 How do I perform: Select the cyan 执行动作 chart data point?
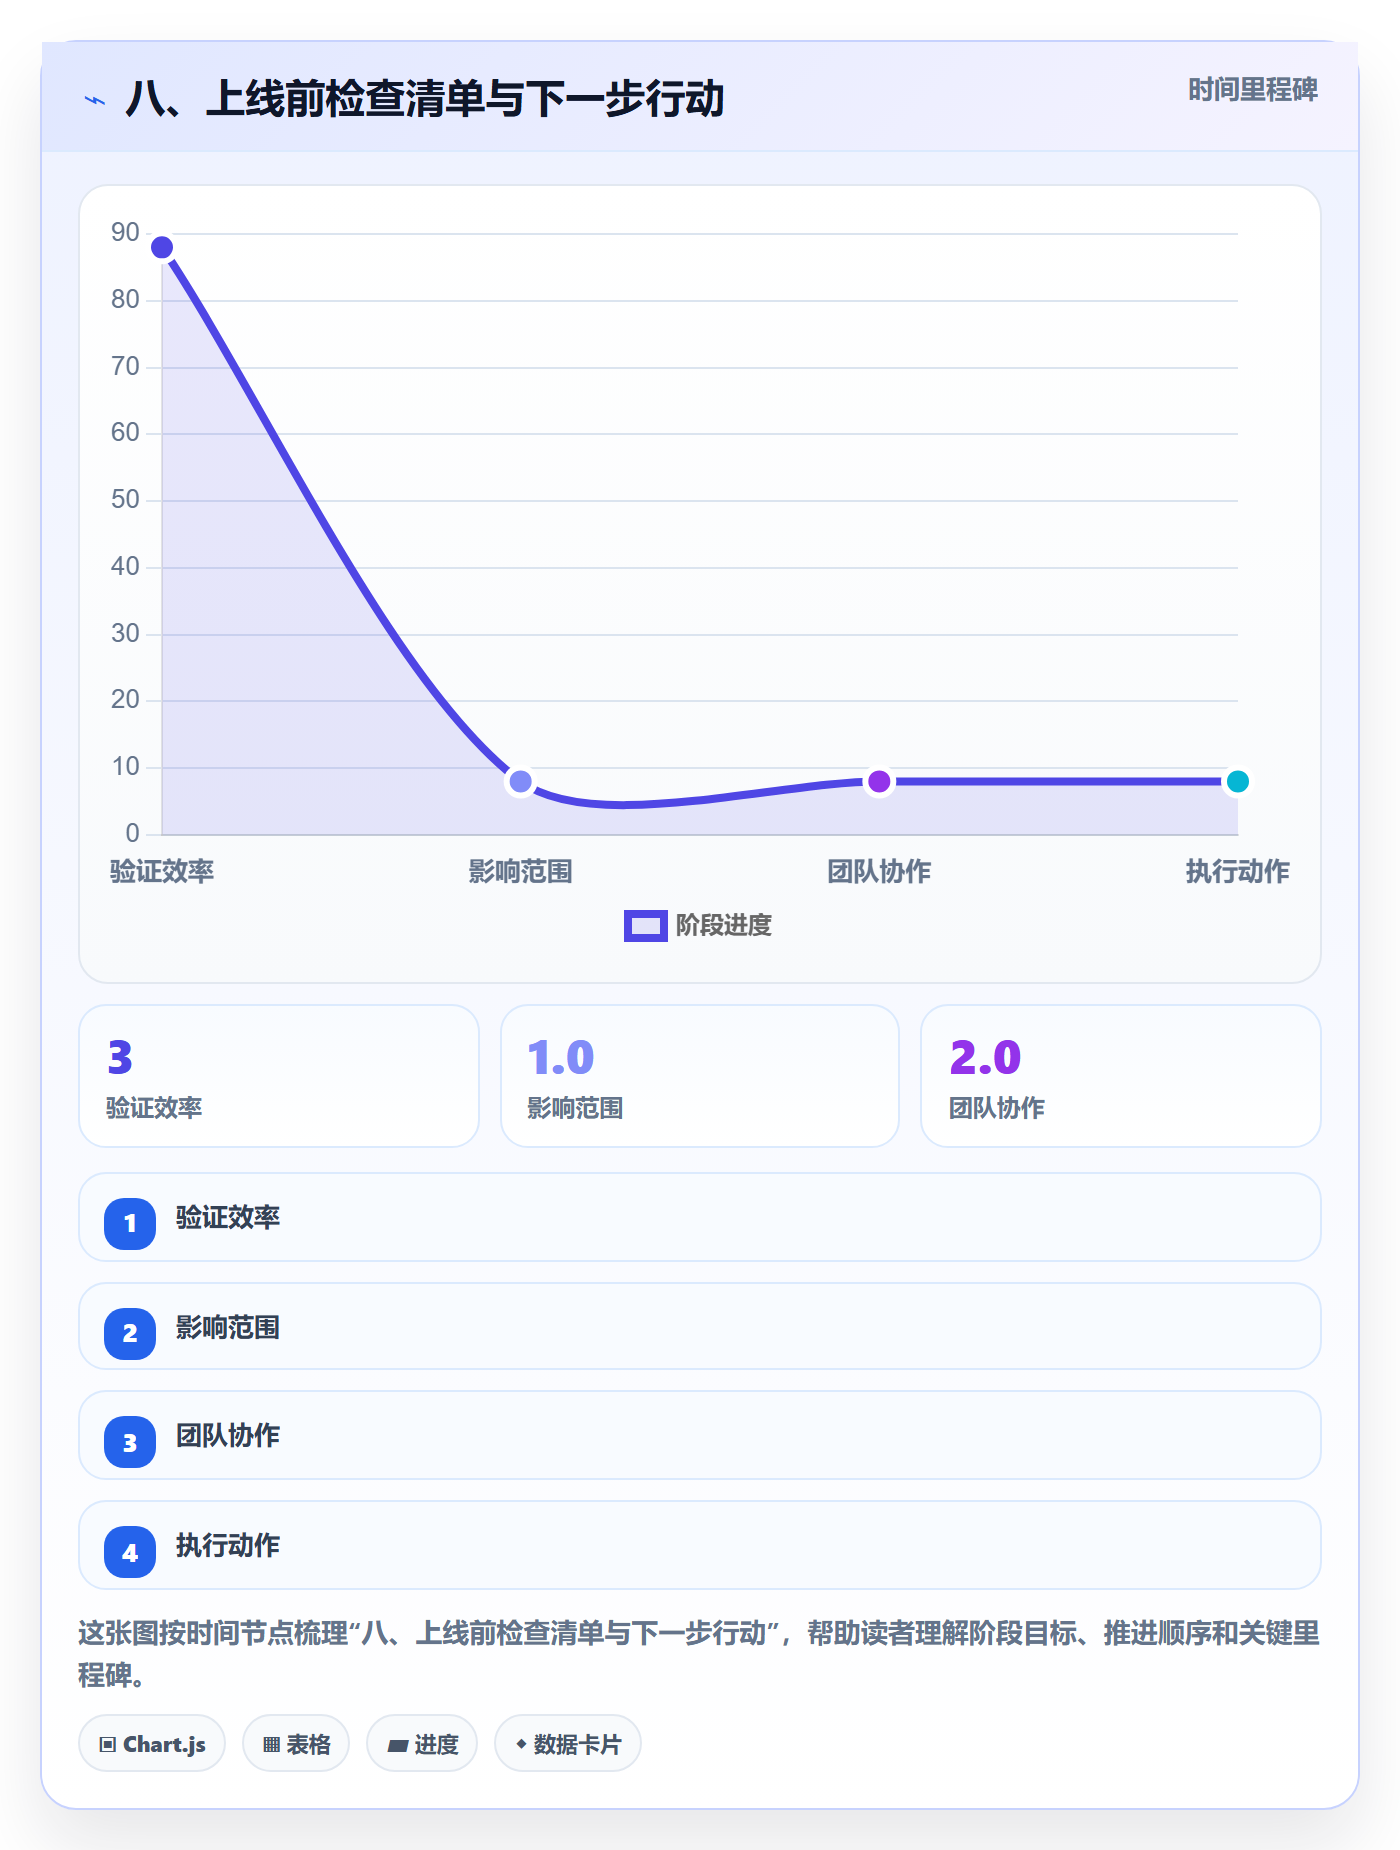point(1237,781)
